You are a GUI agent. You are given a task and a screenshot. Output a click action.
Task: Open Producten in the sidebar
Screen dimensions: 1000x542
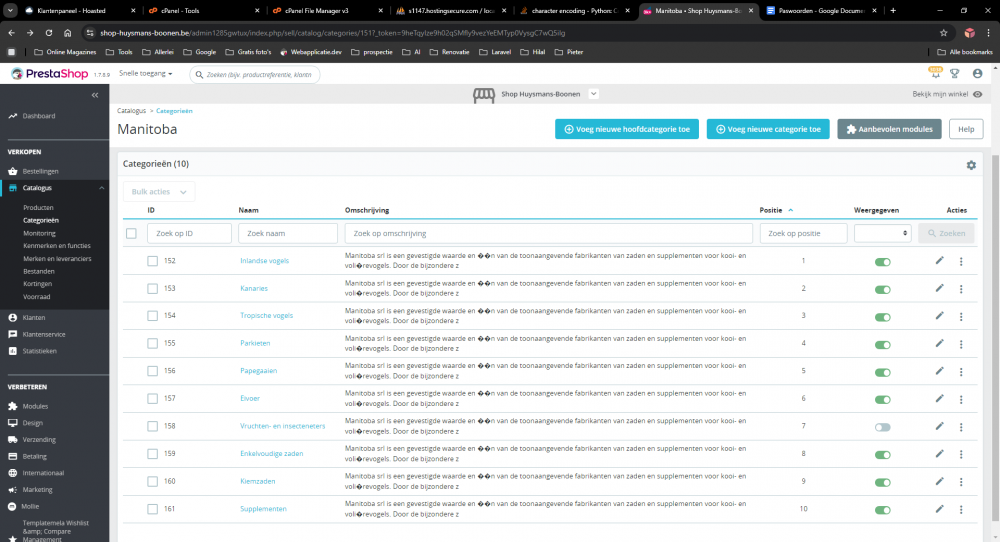pos(38,208)
